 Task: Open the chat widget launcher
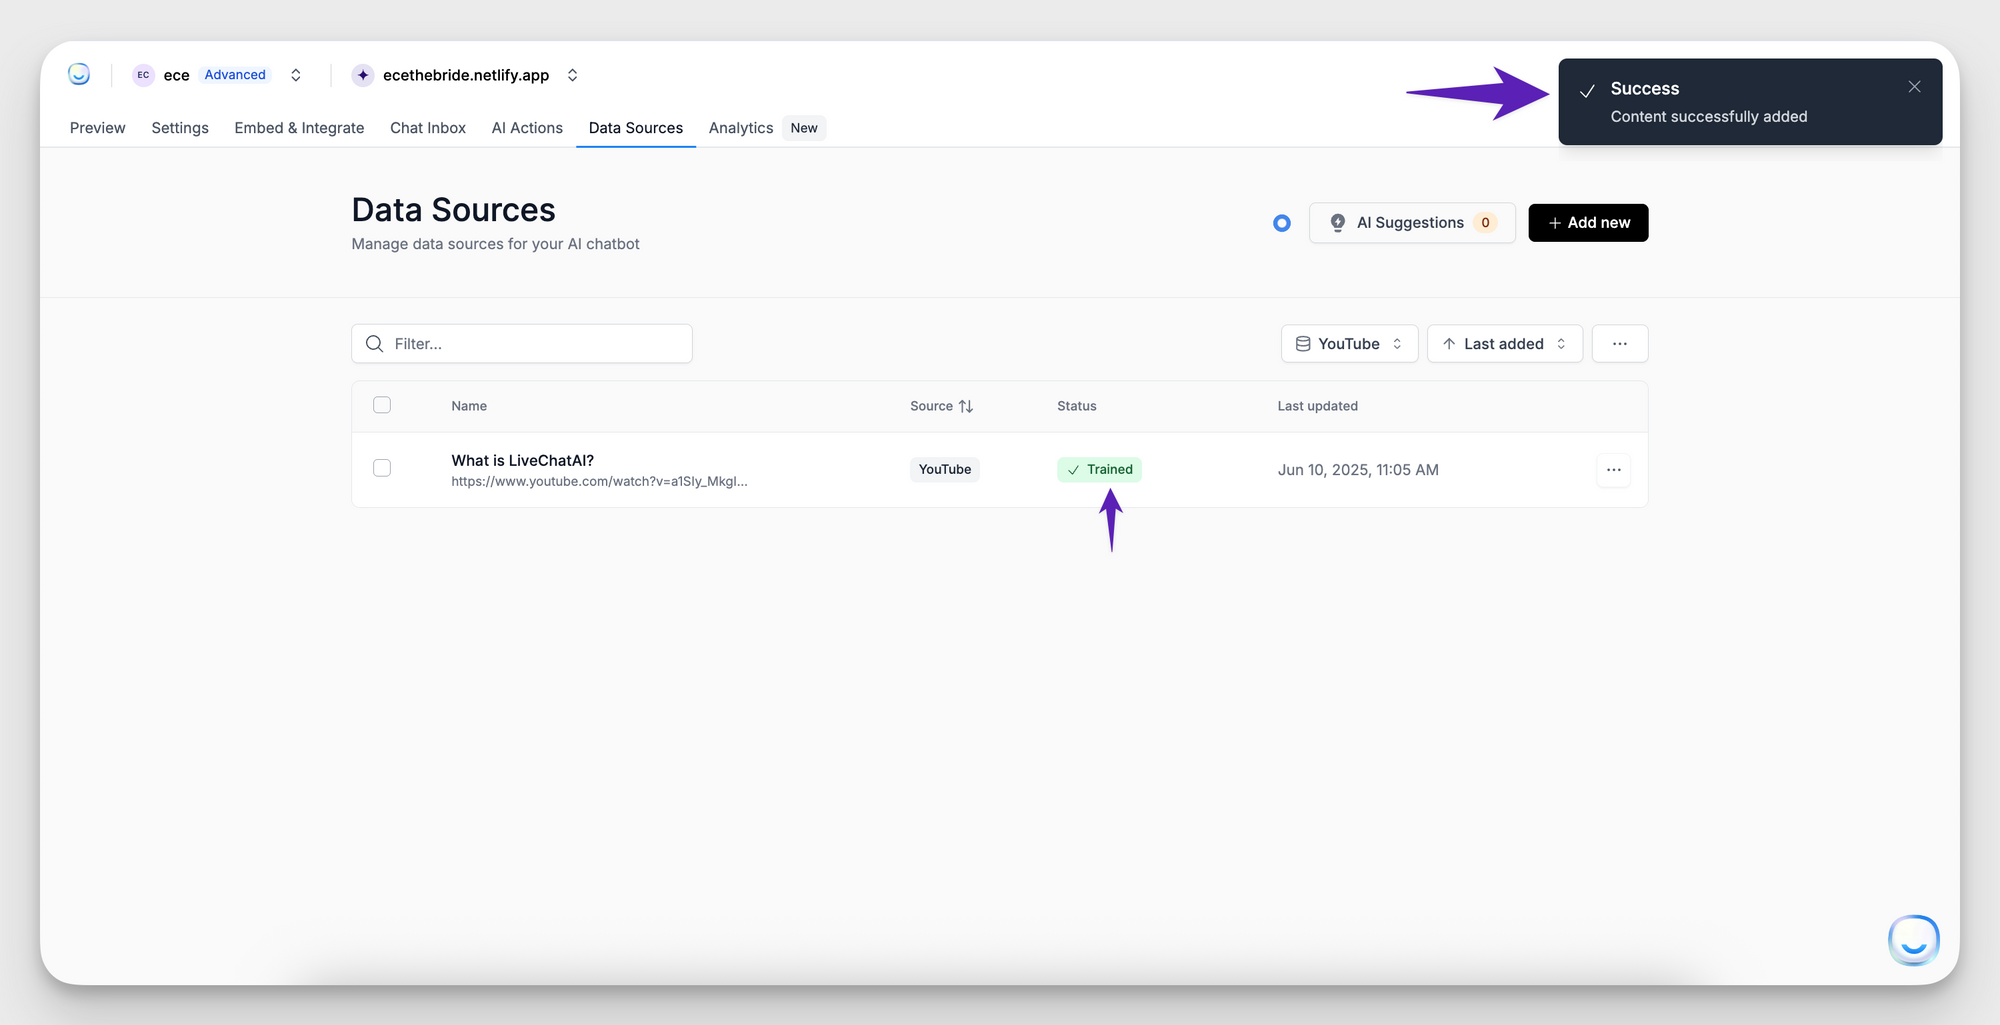coord(1914,940)
